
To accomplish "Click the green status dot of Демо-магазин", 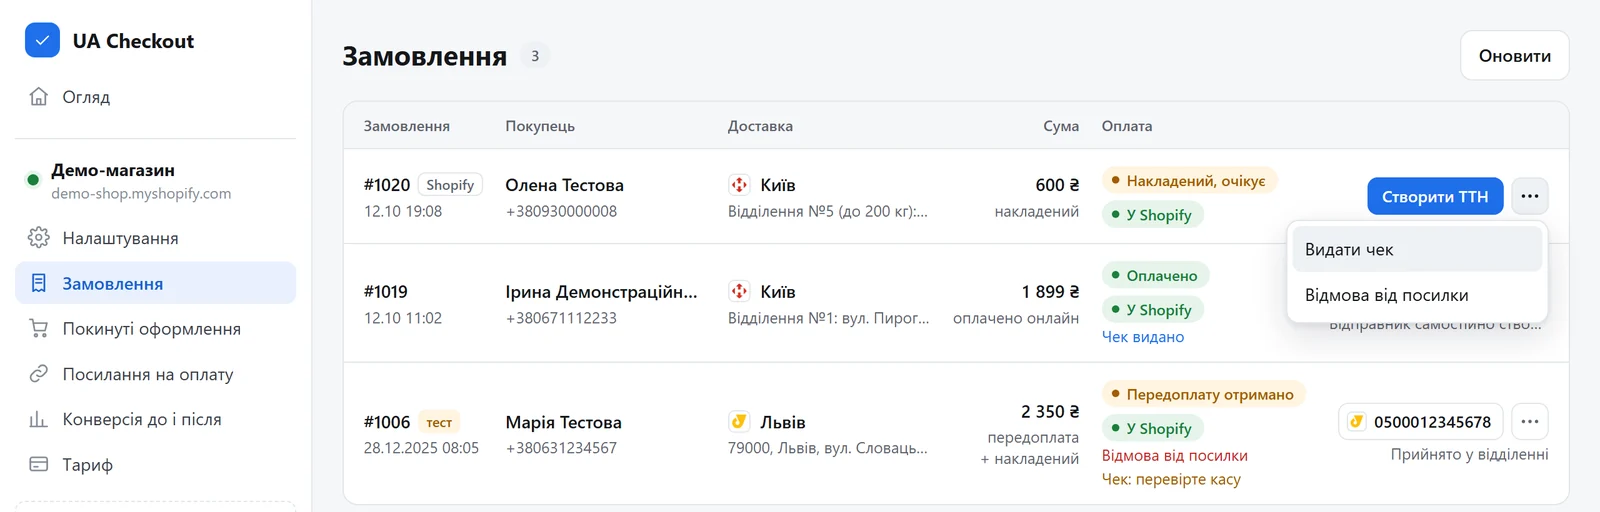I will [x=33, y=180].
